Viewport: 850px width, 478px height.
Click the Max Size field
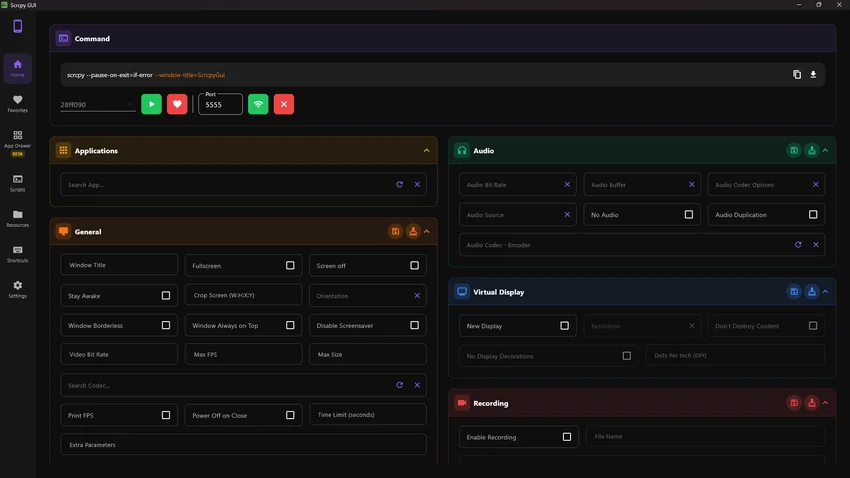[x=368, y=354]
